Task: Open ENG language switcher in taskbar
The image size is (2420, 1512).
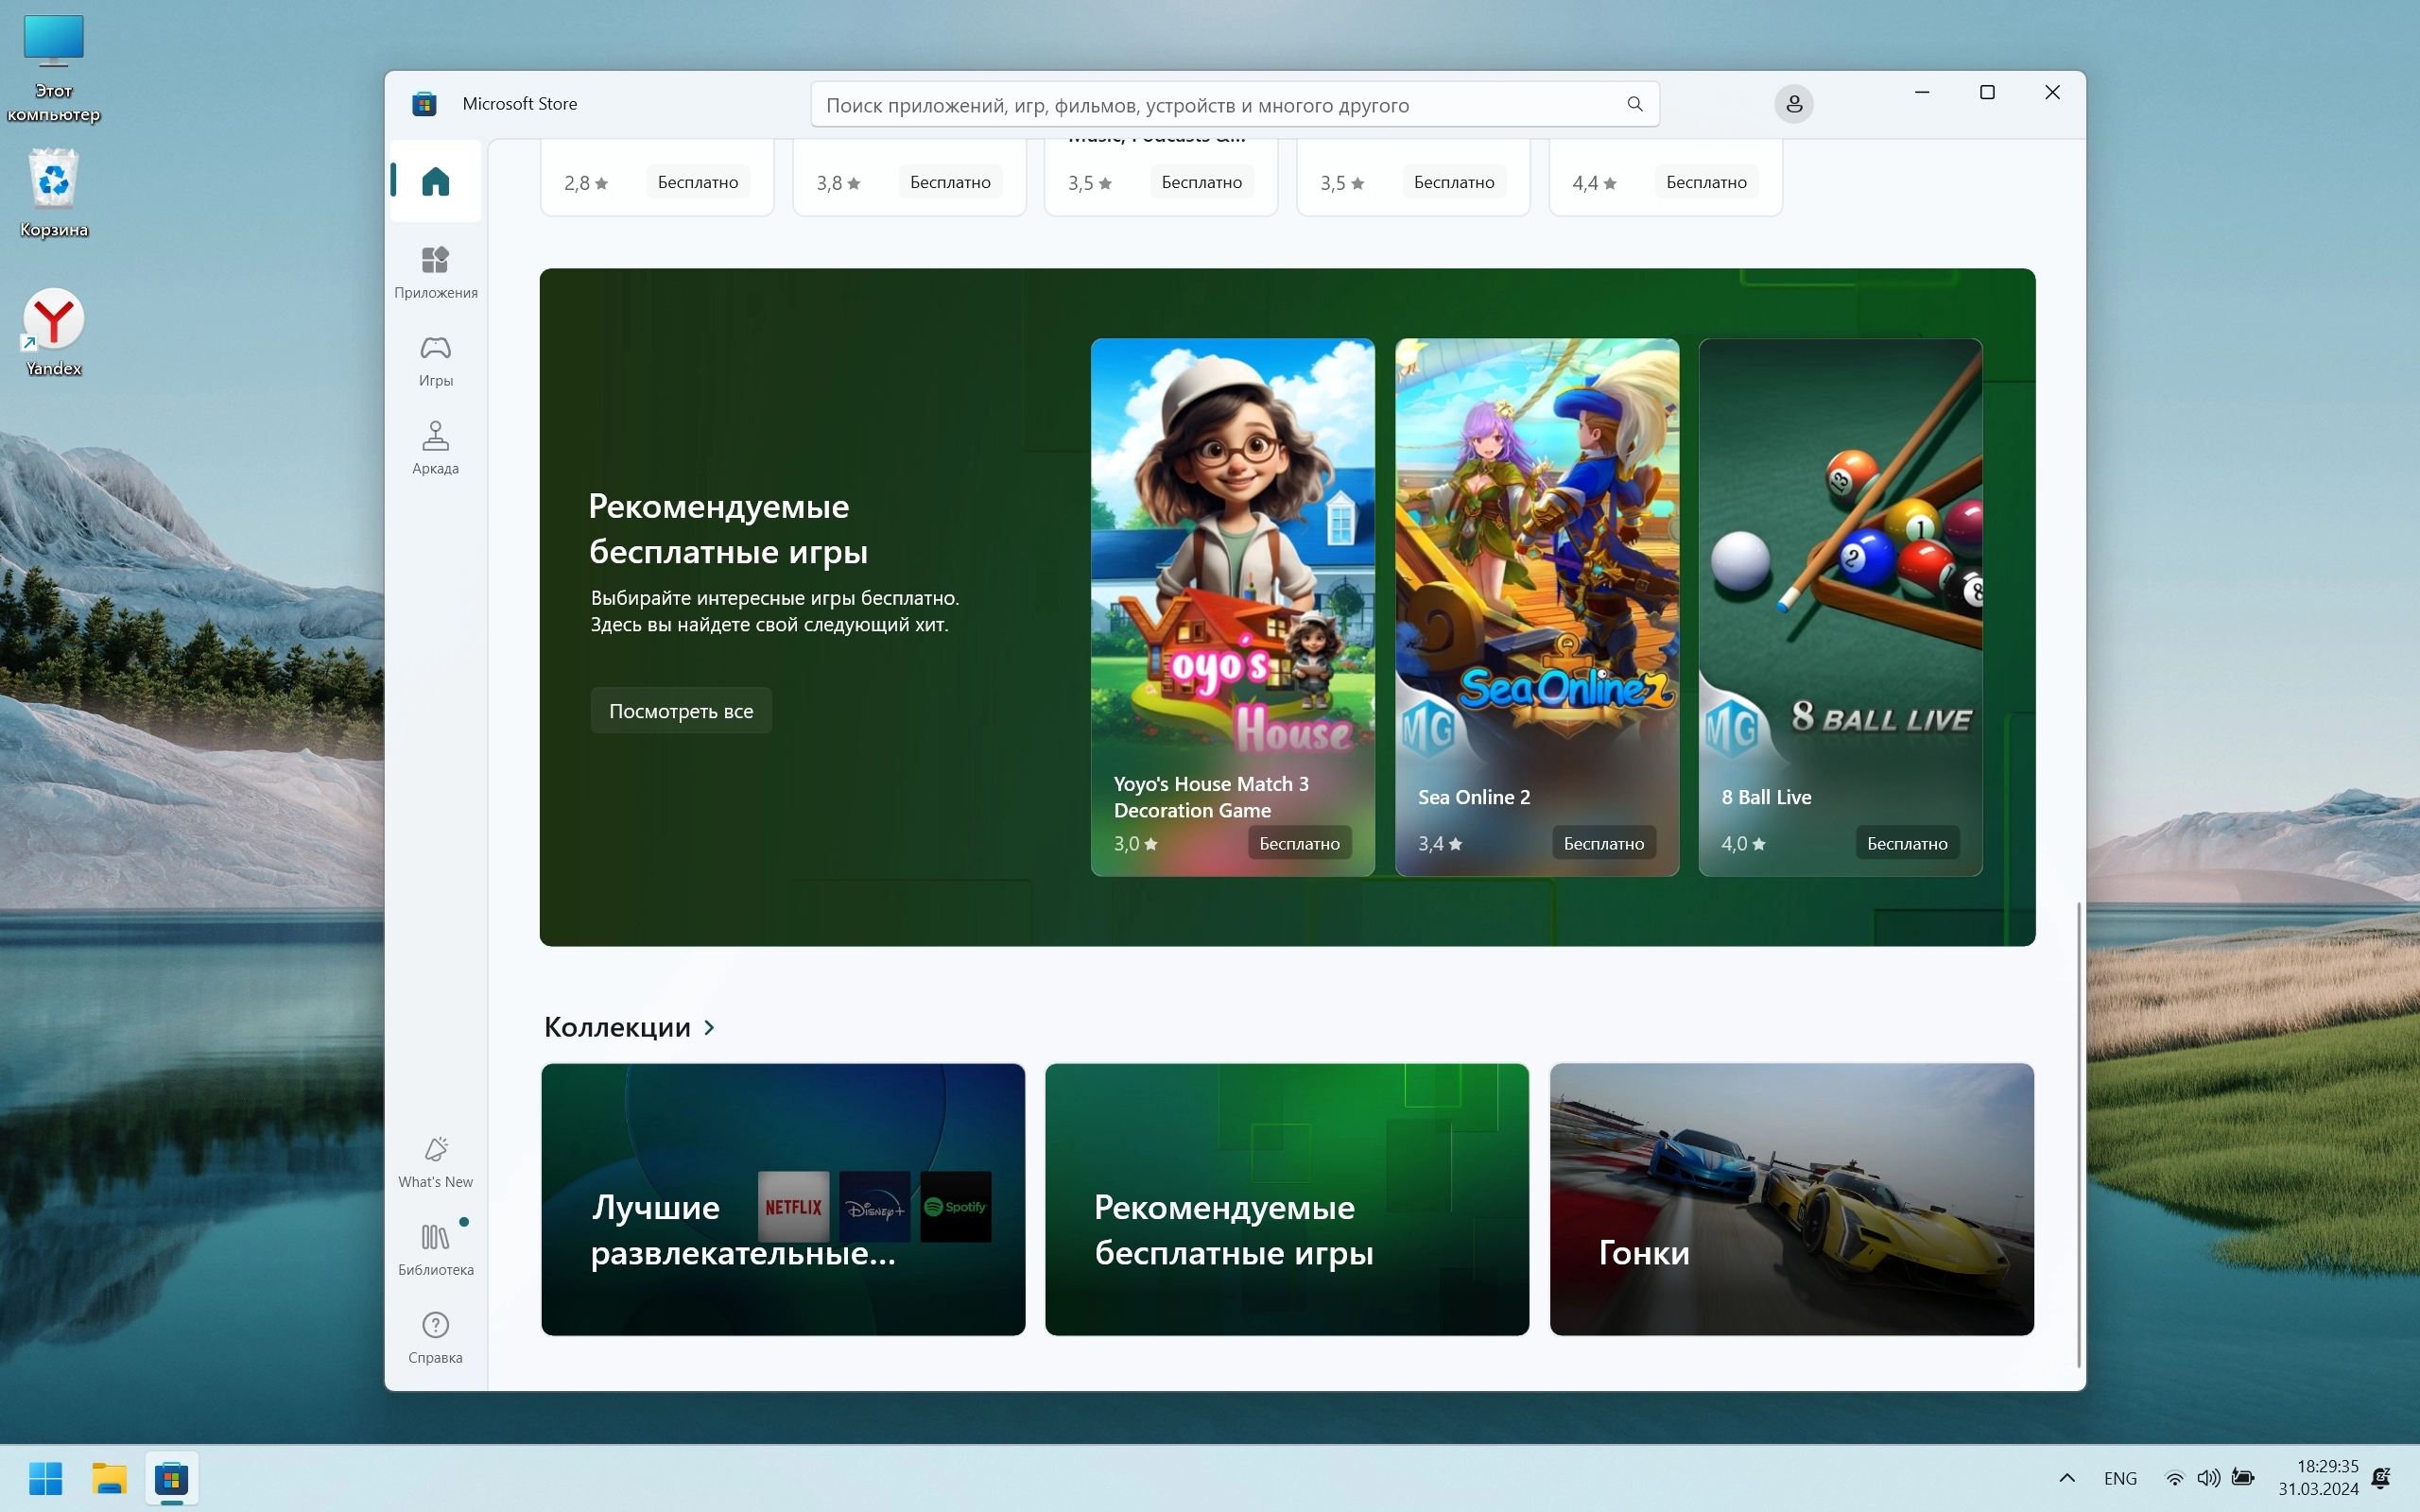Action: click(x=2119, y=1478)
